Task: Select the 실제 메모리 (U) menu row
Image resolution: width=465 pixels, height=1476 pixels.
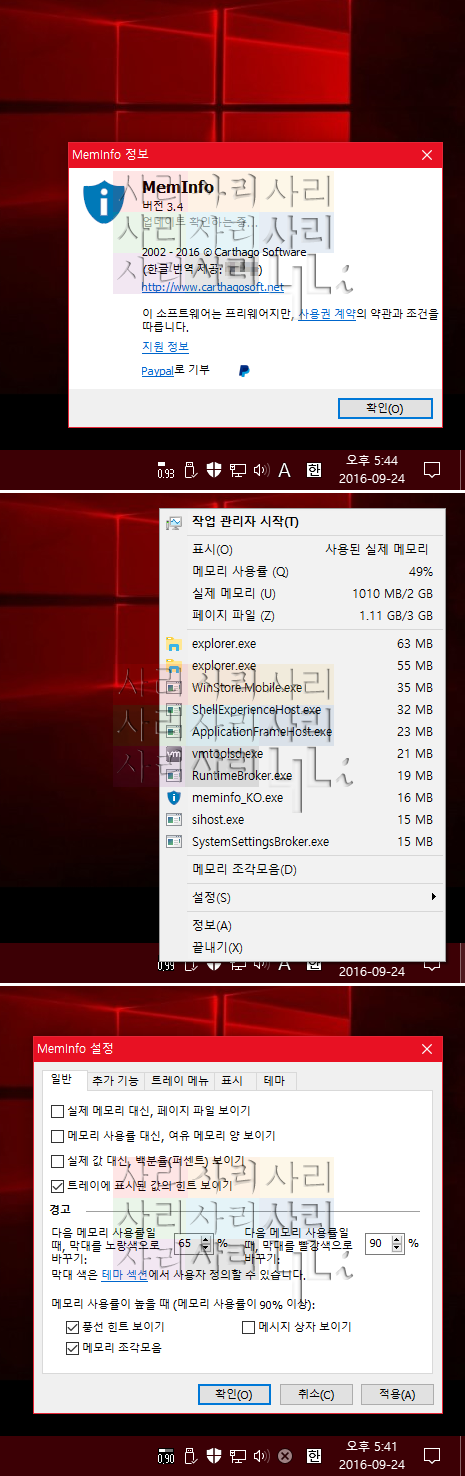Action: (301, 593)
